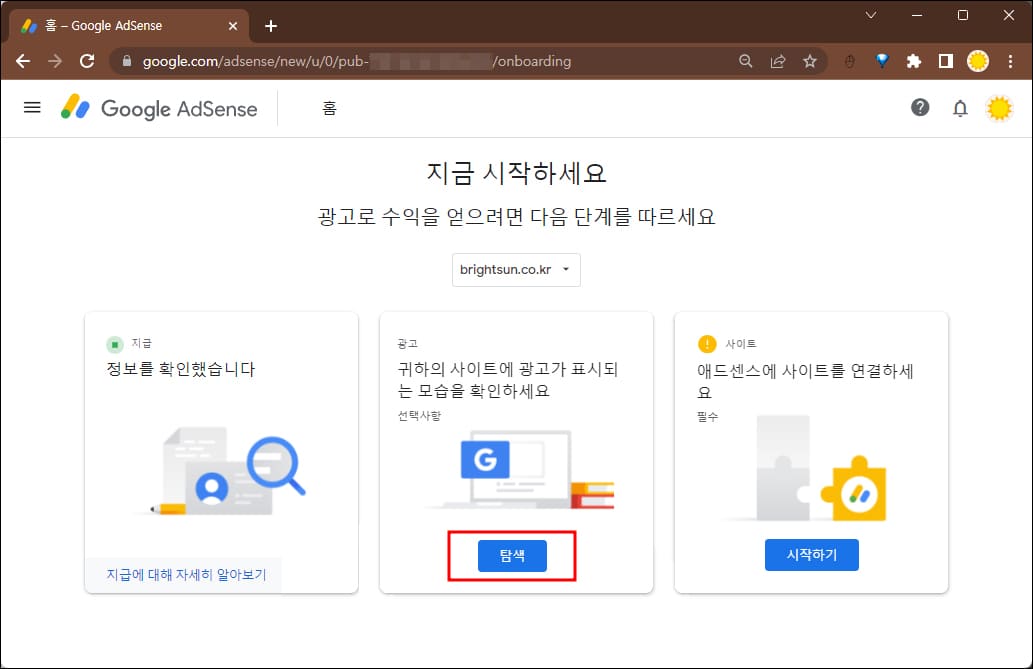Image resolution: width=1033 pixels, height=669 pixels.
Task: Open the notifications bell
Action: pos(960,108)
